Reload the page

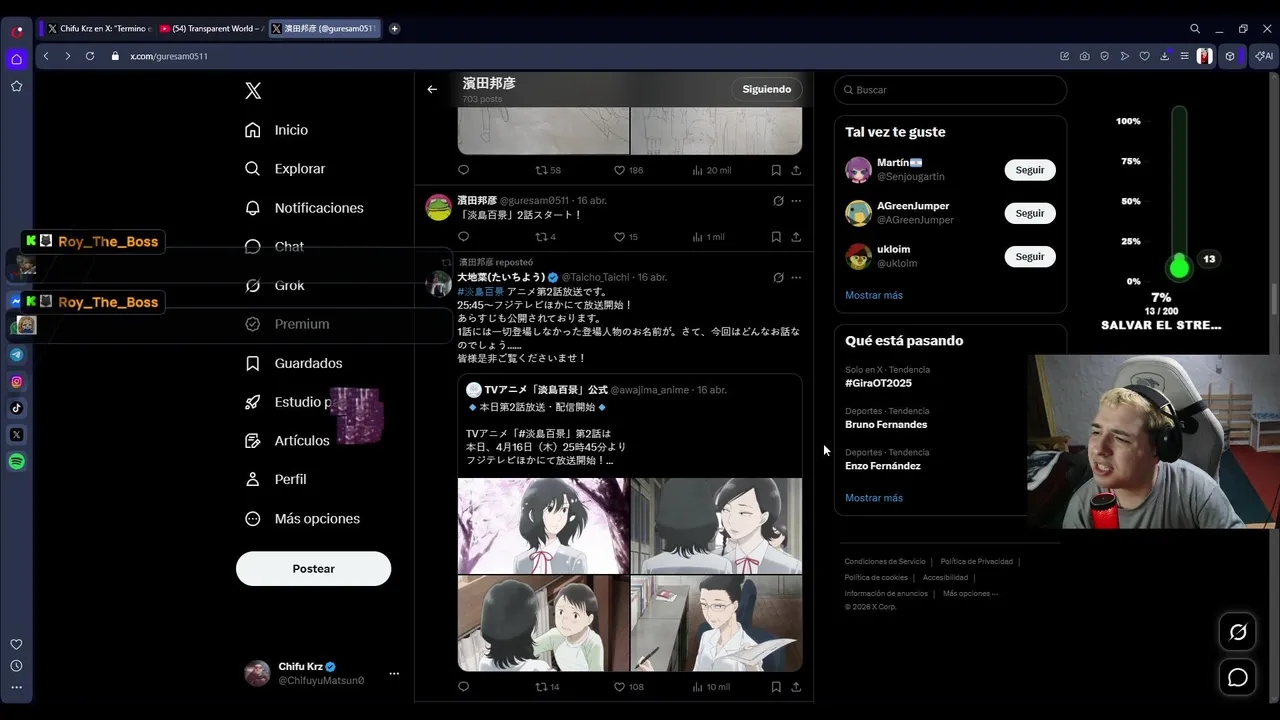tap(89, 56)
